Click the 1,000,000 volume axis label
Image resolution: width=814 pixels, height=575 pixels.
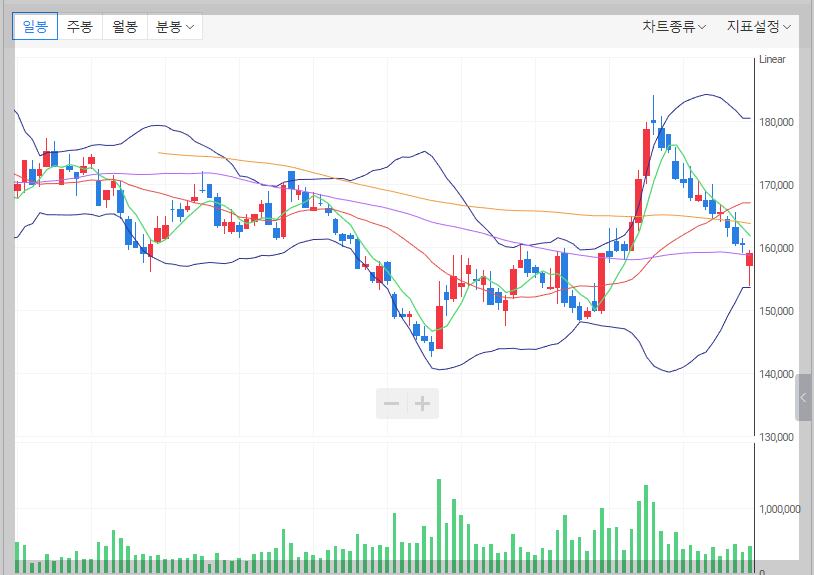(x=779, y=509)
